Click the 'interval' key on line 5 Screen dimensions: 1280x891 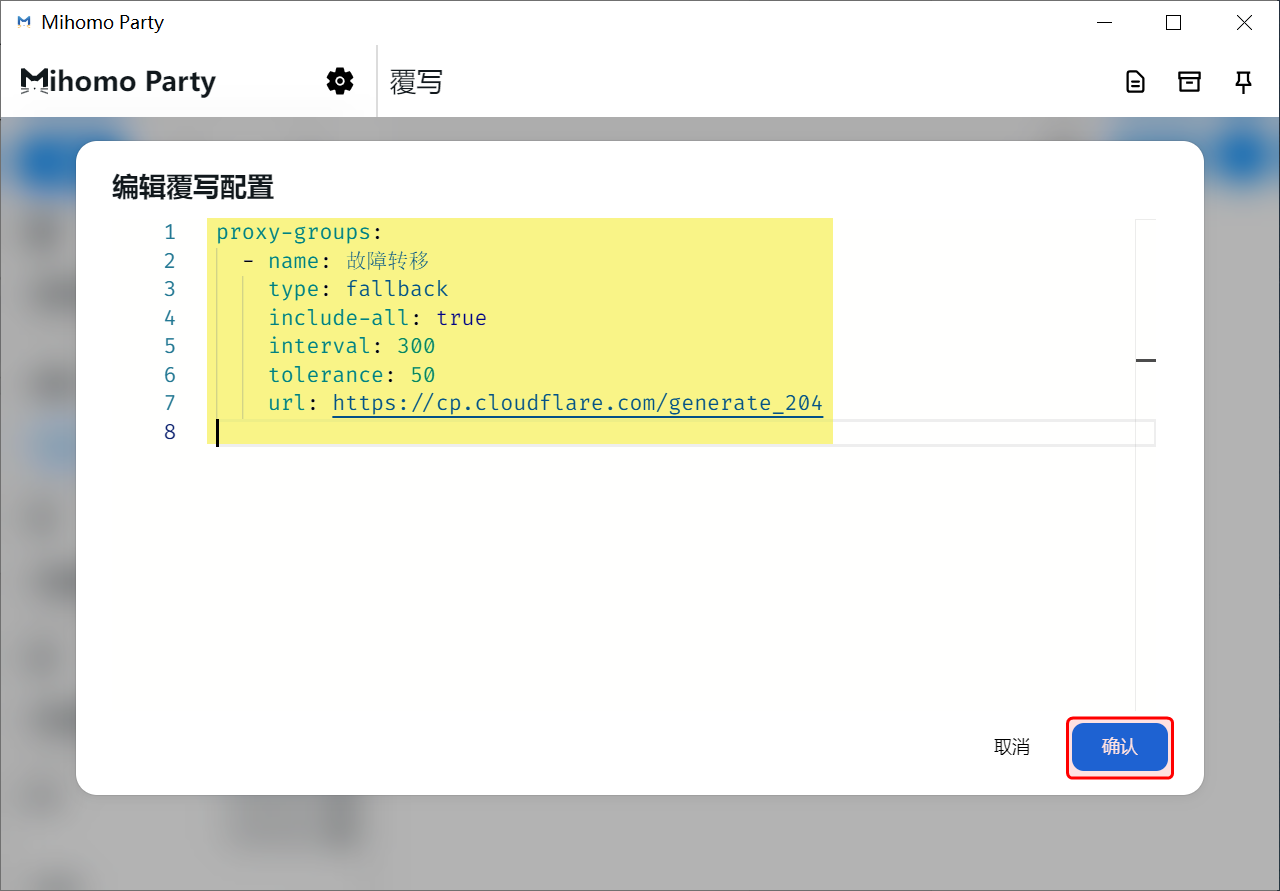(x=319, y=346)
